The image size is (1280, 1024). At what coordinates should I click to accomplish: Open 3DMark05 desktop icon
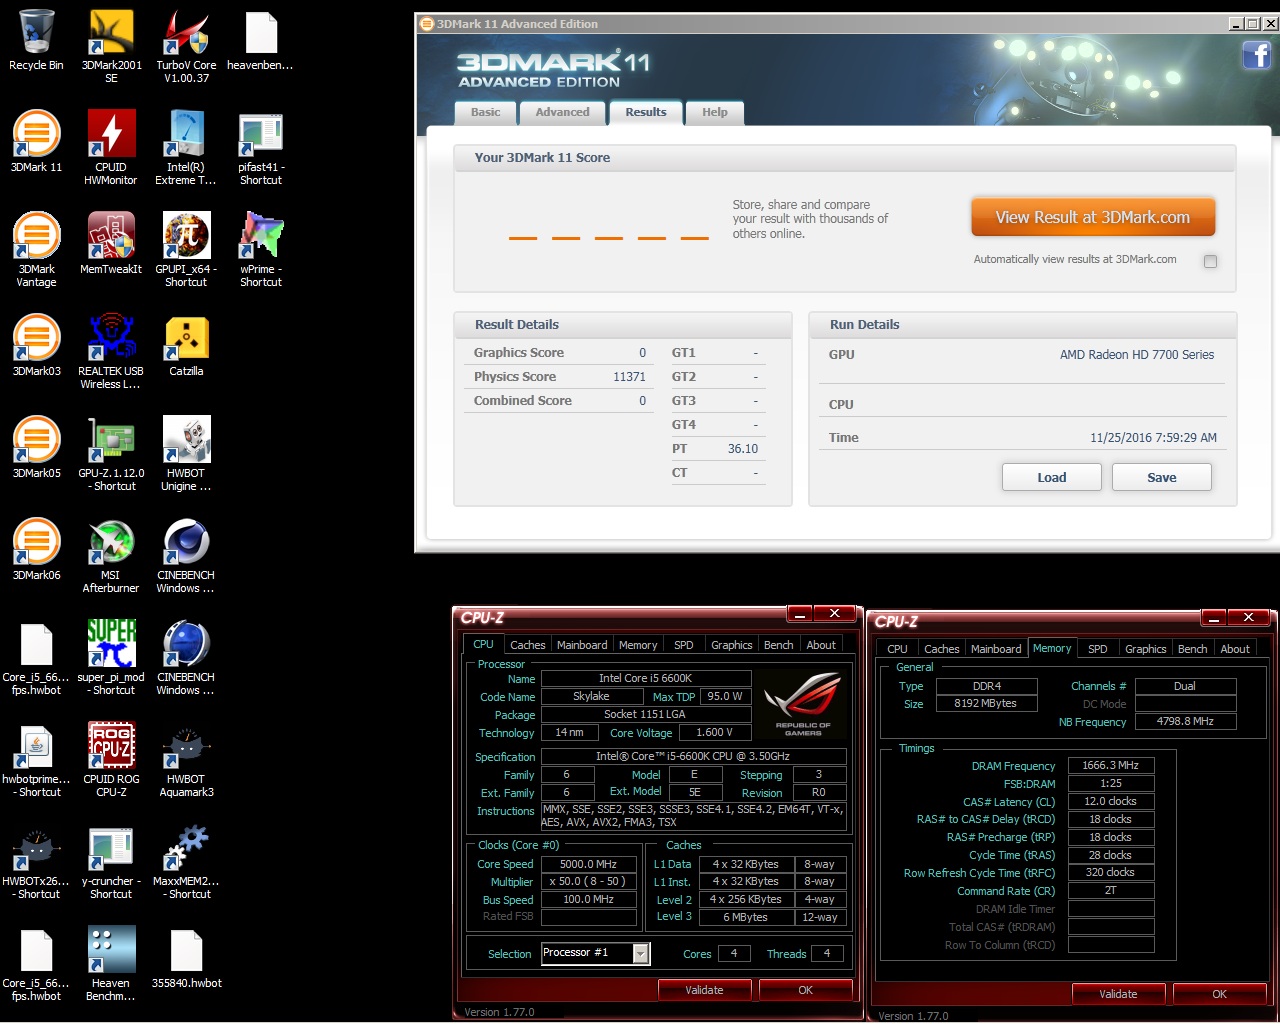[x=36, y=440]
